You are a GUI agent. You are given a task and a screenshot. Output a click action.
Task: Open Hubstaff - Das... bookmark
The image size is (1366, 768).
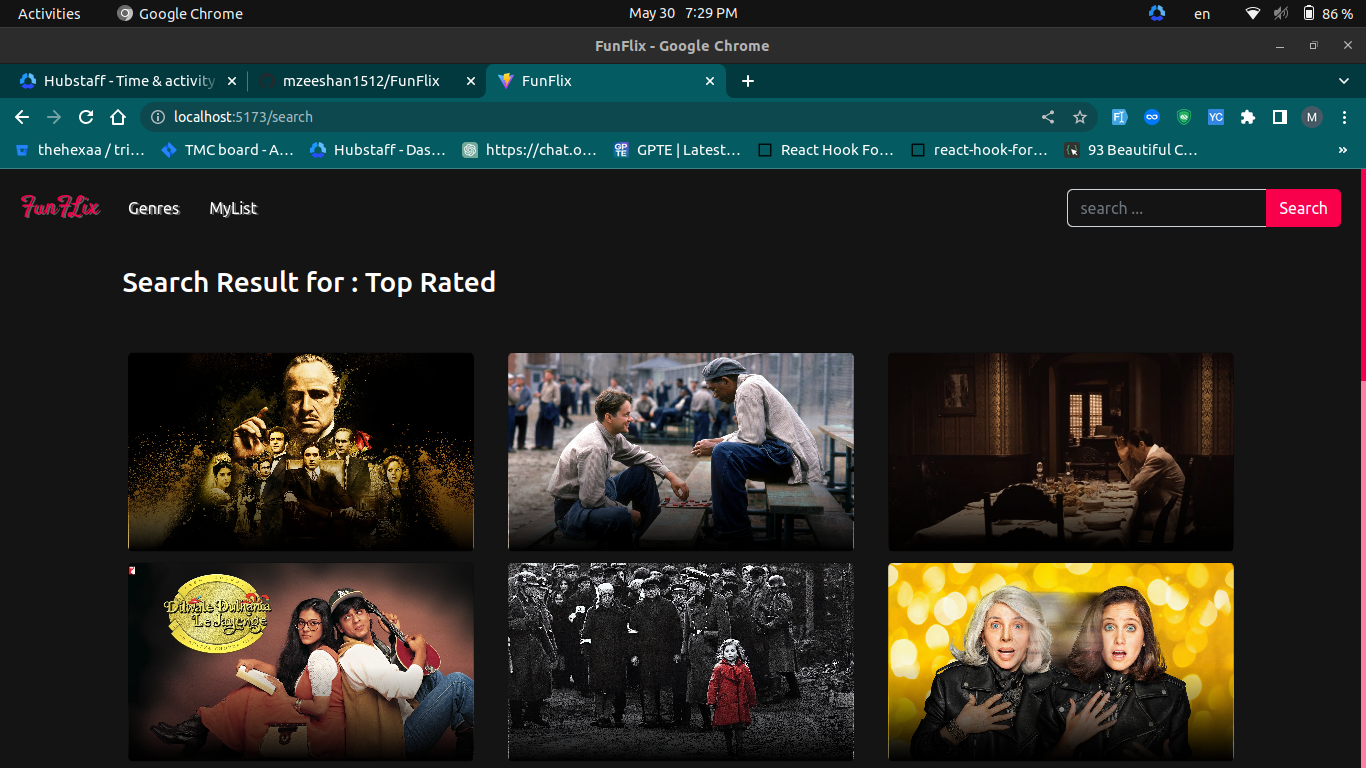point(378,150)
